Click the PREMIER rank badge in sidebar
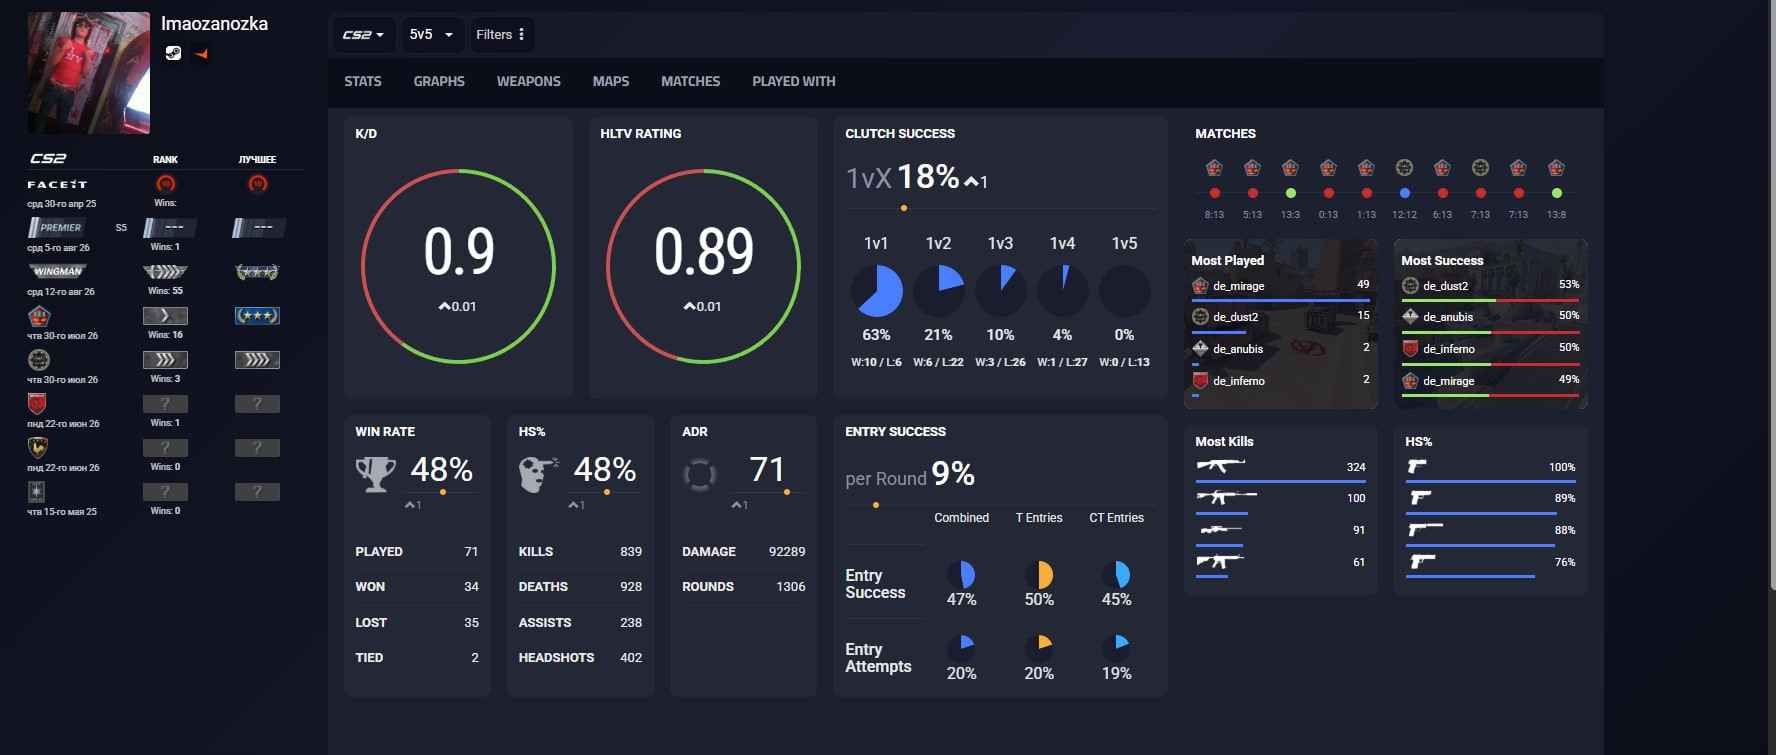Screen dimensions: 1776x755 [x=59, y=228]
